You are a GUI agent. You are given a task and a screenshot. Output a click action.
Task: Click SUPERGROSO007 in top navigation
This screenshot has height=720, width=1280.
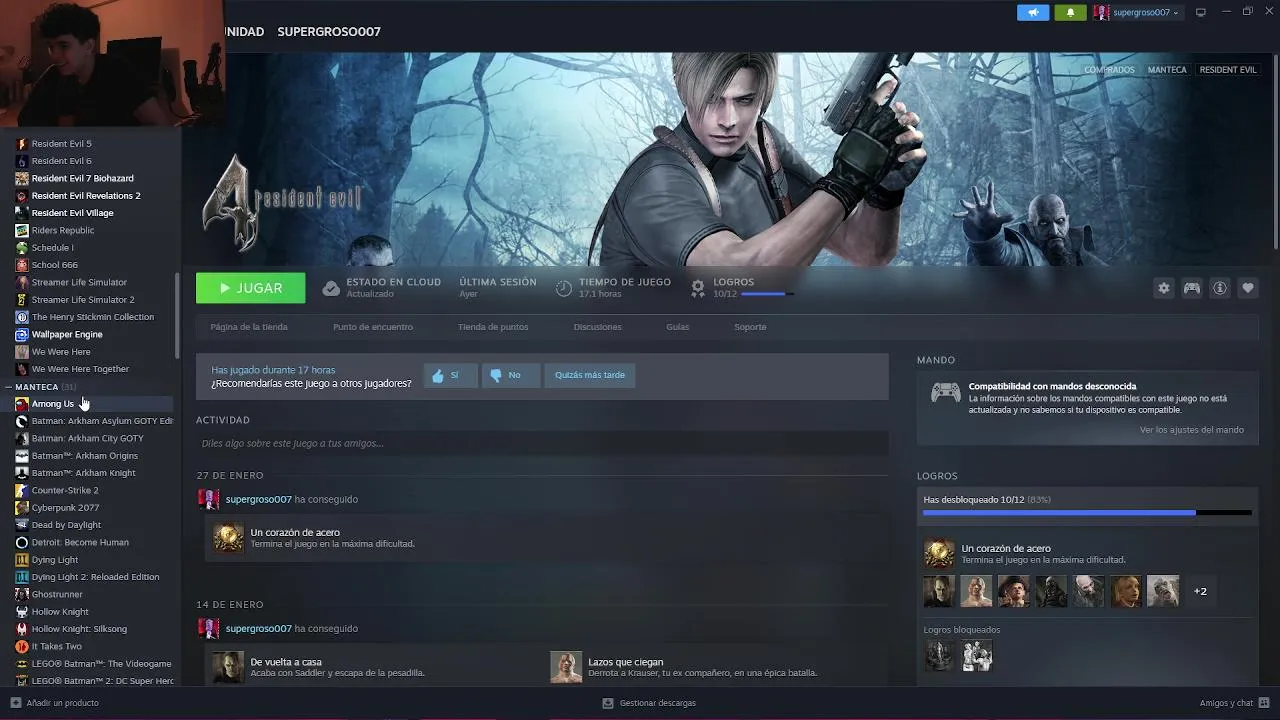(x=329, y=32)
